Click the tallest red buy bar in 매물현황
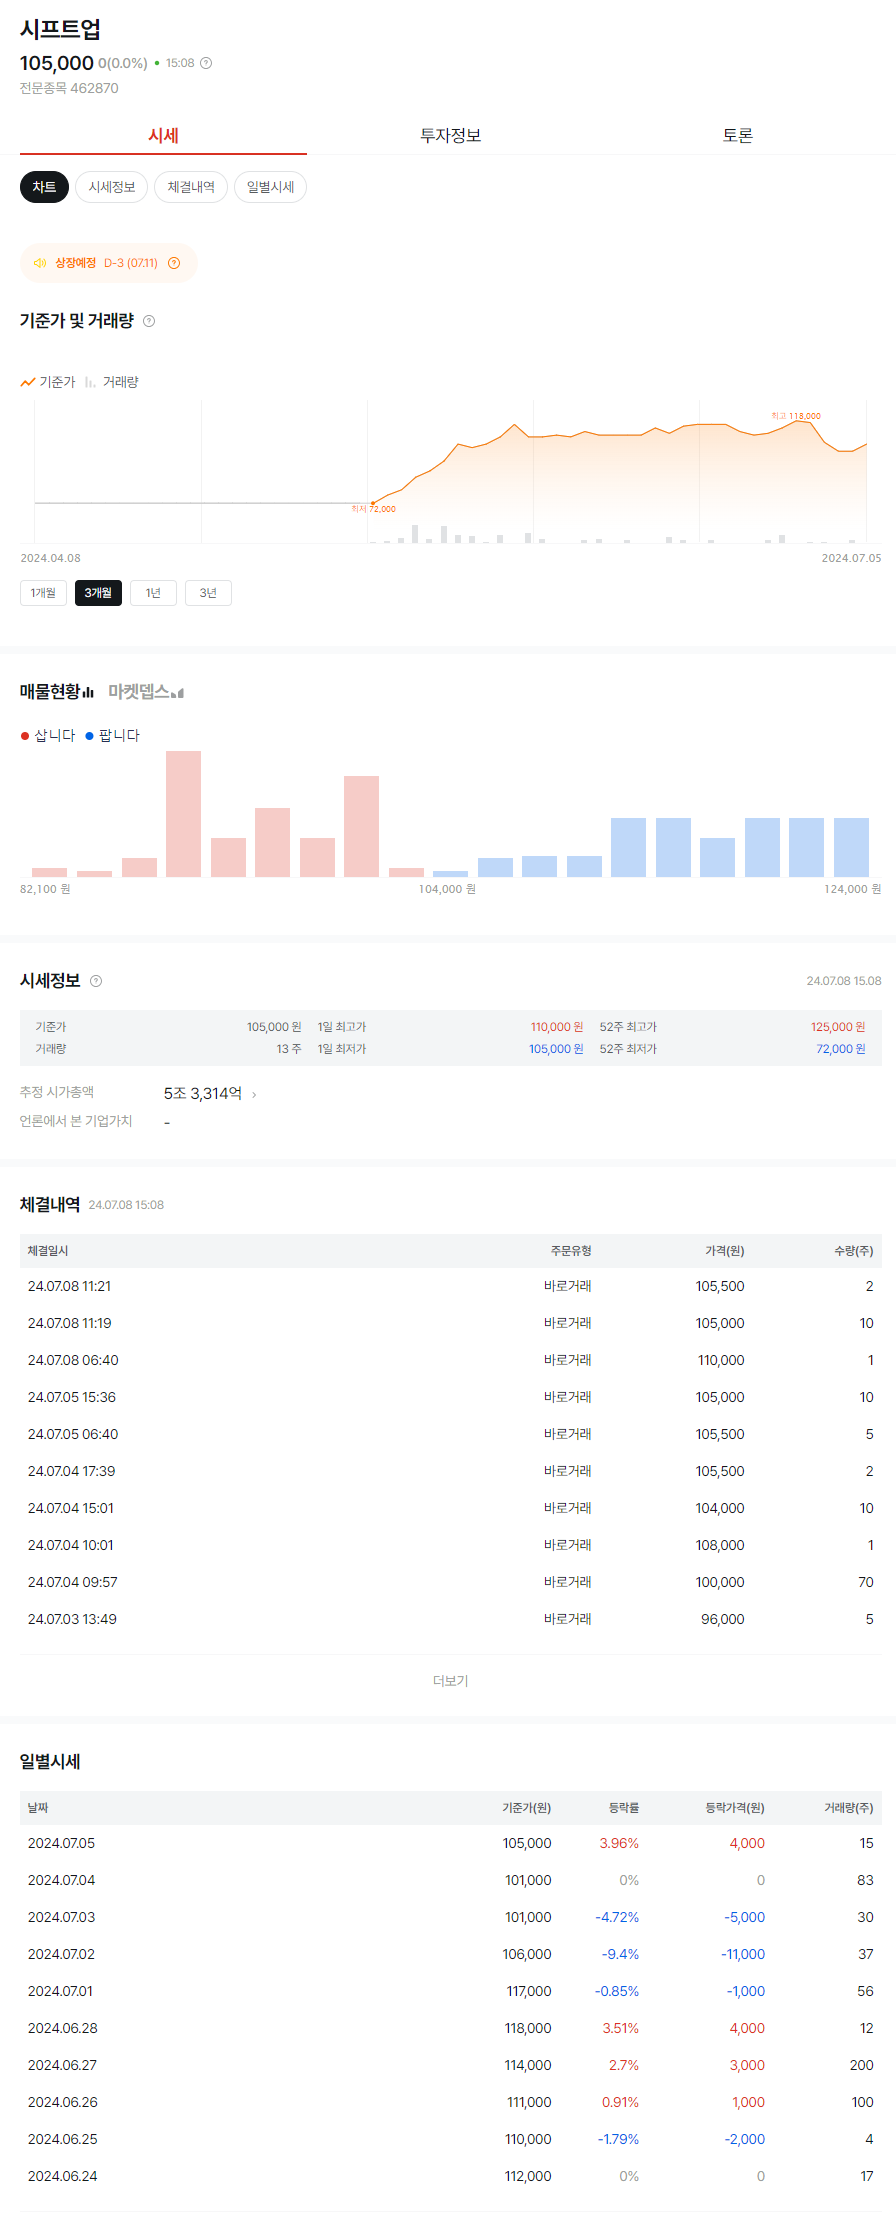Viewport: 896px width, 2220px height. click(x=183, y=814)
